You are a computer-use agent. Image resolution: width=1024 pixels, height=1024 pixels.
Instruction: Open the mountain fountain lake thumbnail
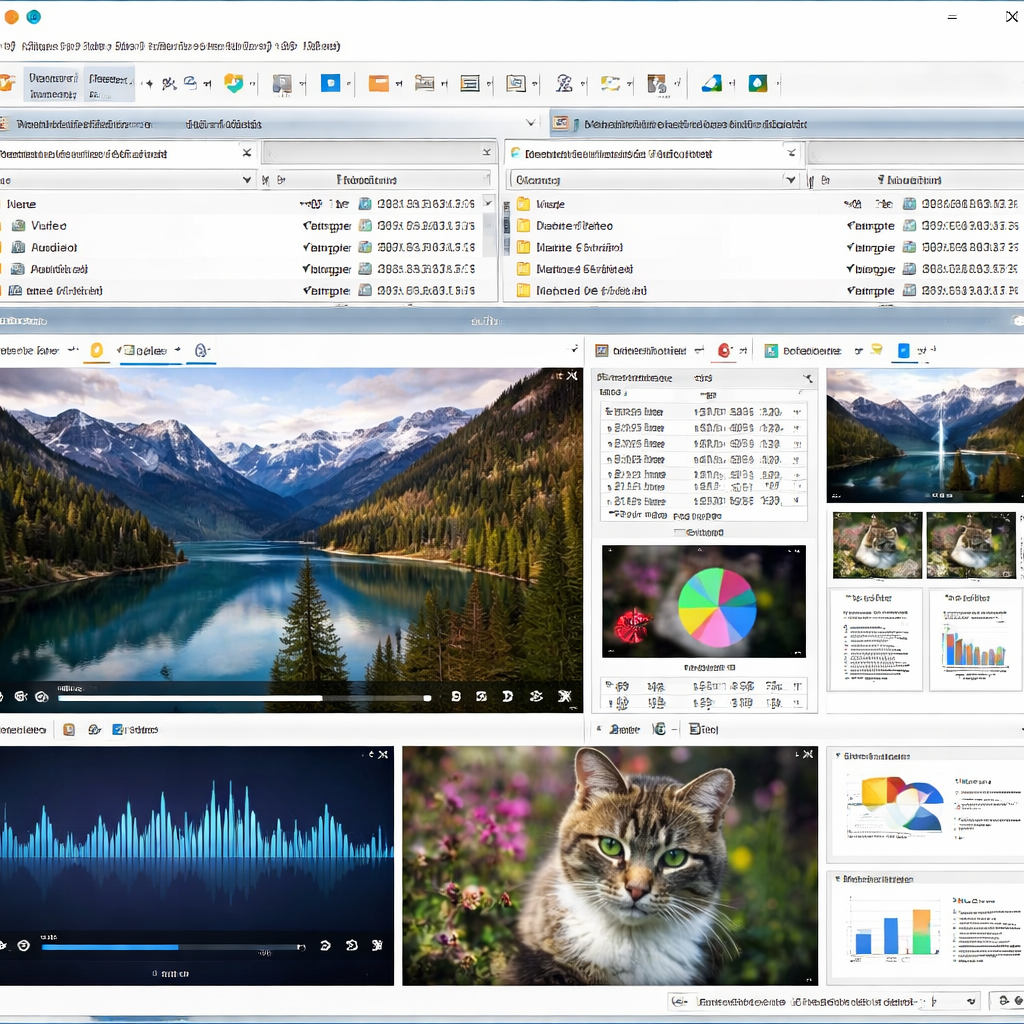(924, 436)
